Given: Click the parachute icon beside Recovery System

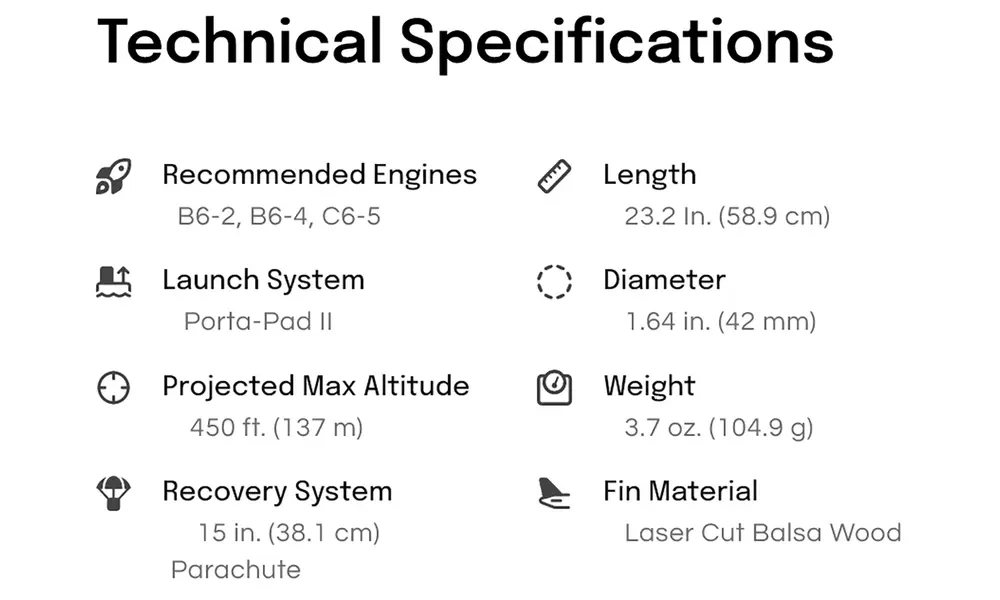Looking at the screenshot, I should pyautogui.click(x=114, y=493).
